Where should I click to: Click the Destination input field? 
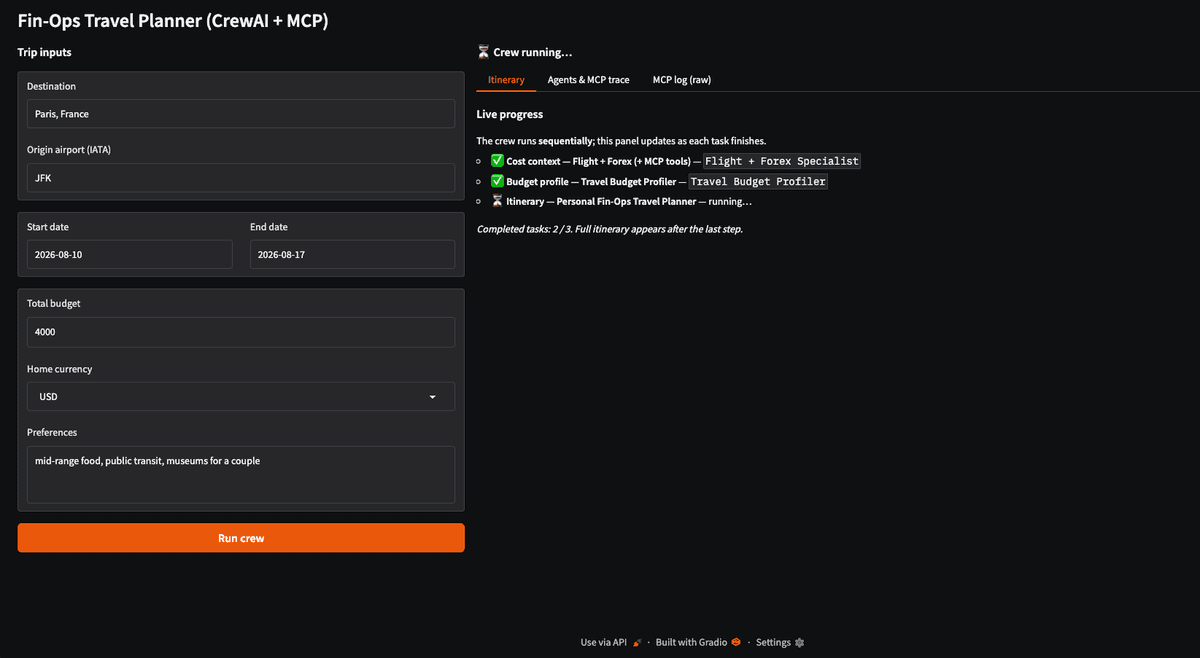241,114
